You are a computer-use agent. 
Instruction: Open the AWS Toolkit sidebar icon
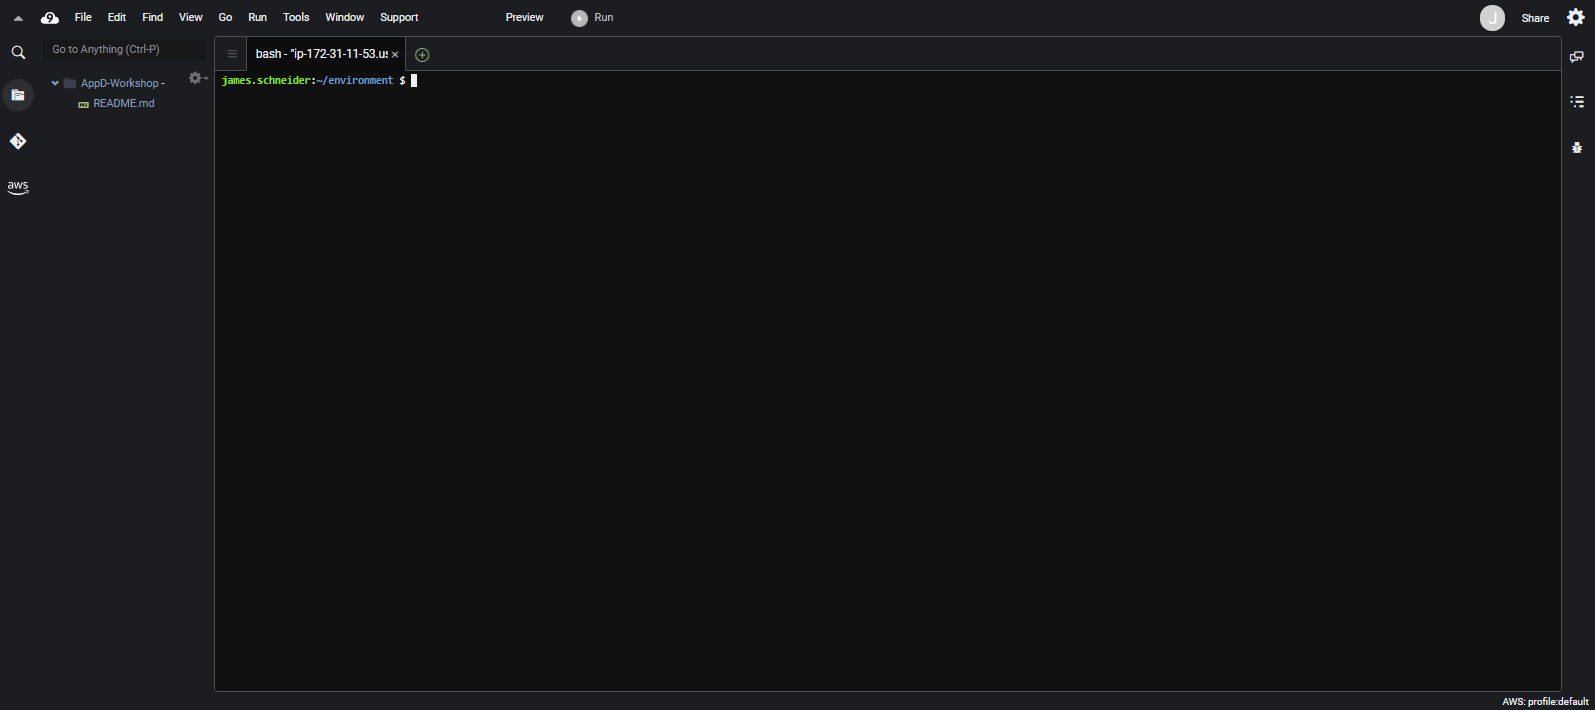click(18, 187)
